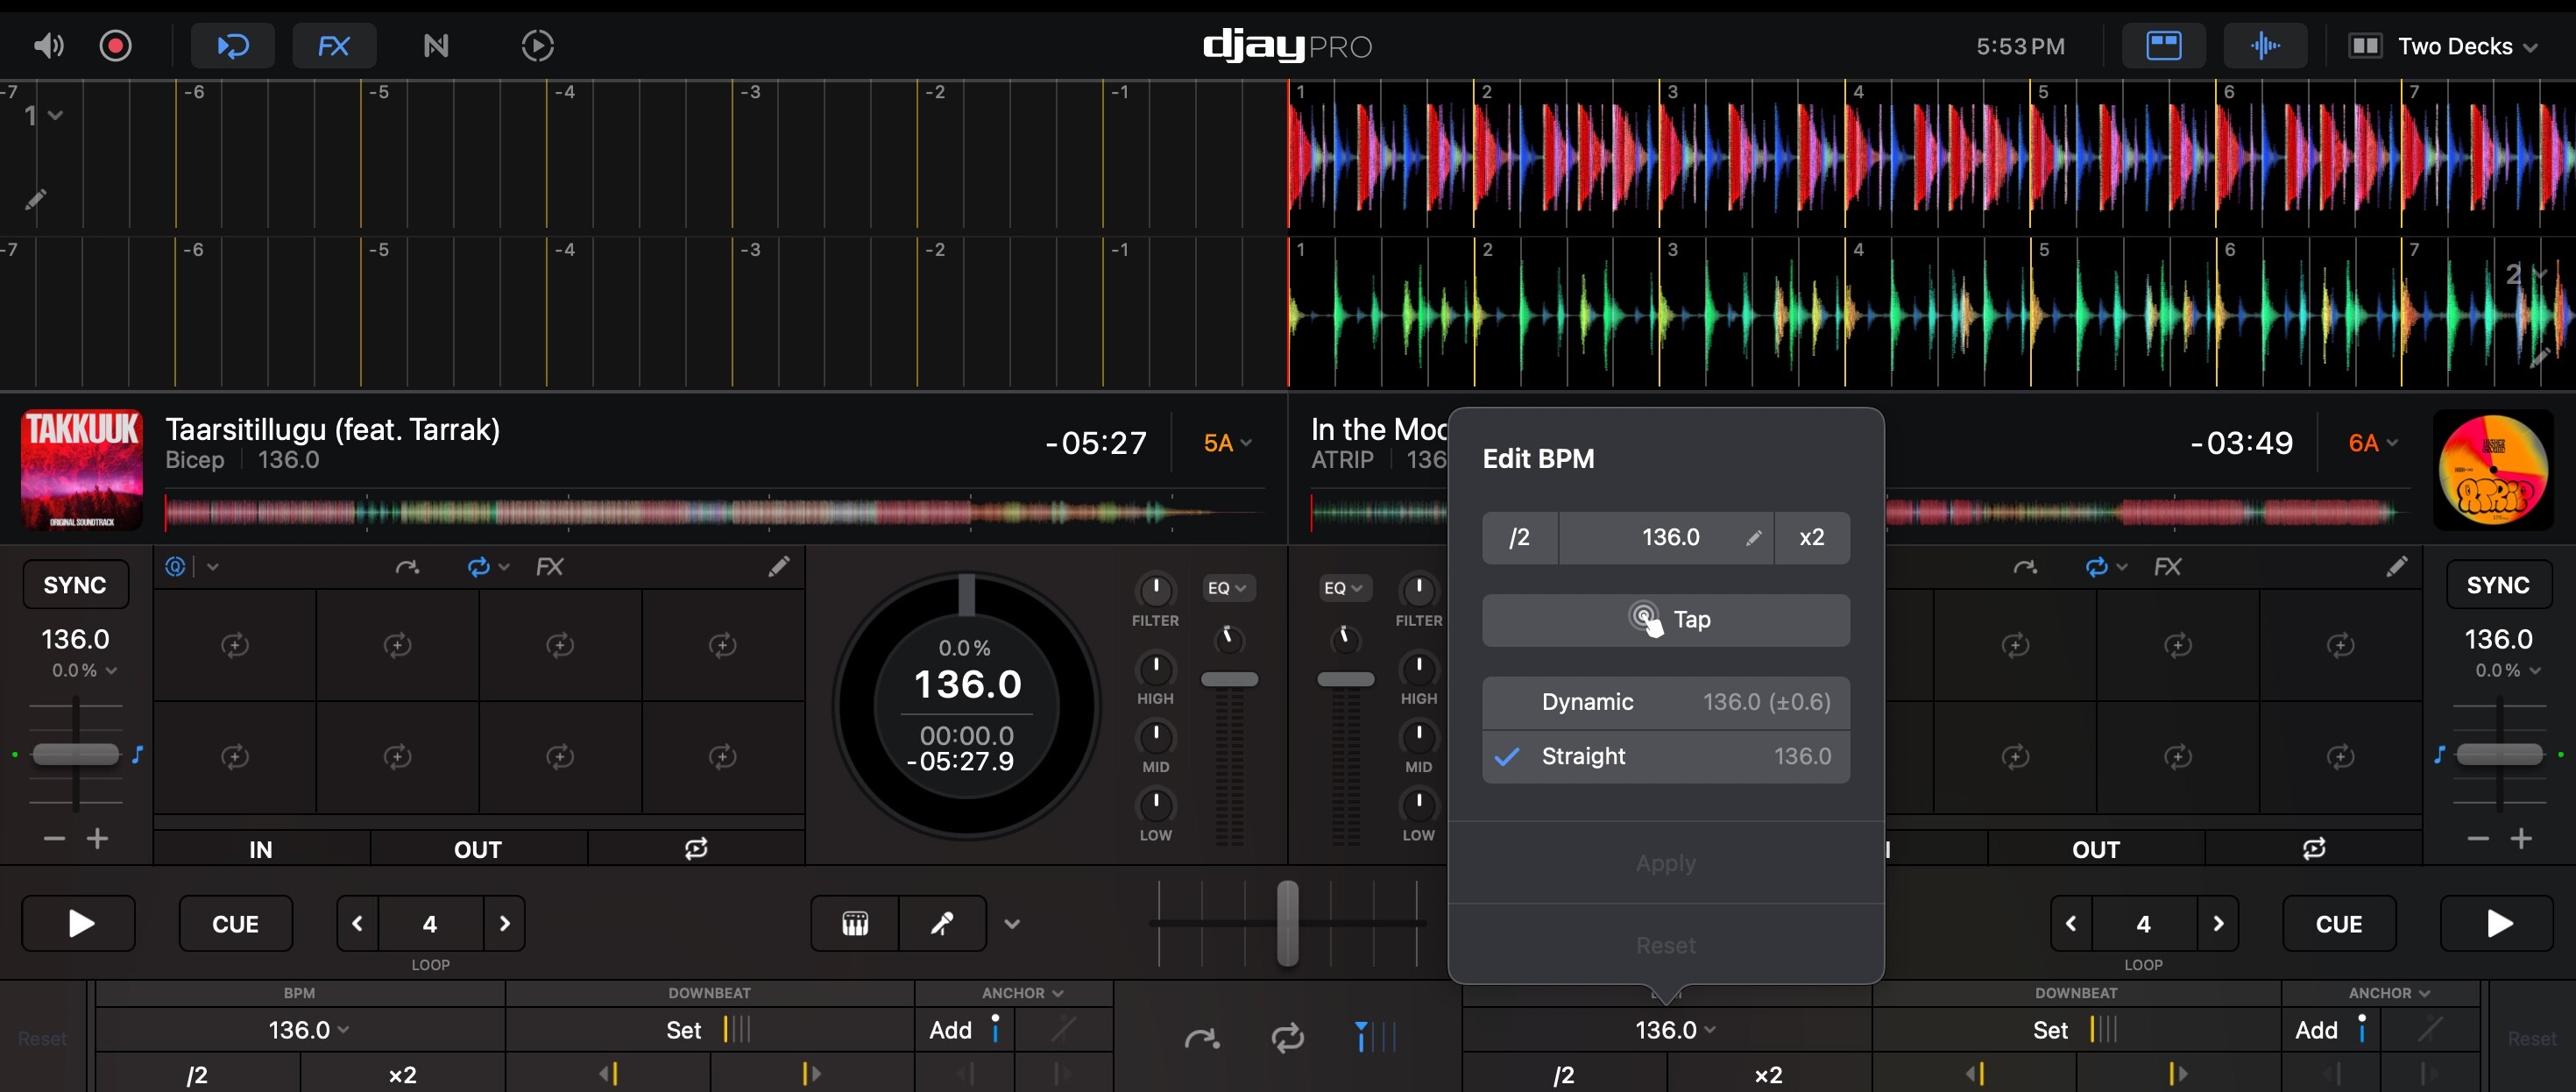Click the Automix play-circle icon
The image size is (2576, 1092).
538,46
